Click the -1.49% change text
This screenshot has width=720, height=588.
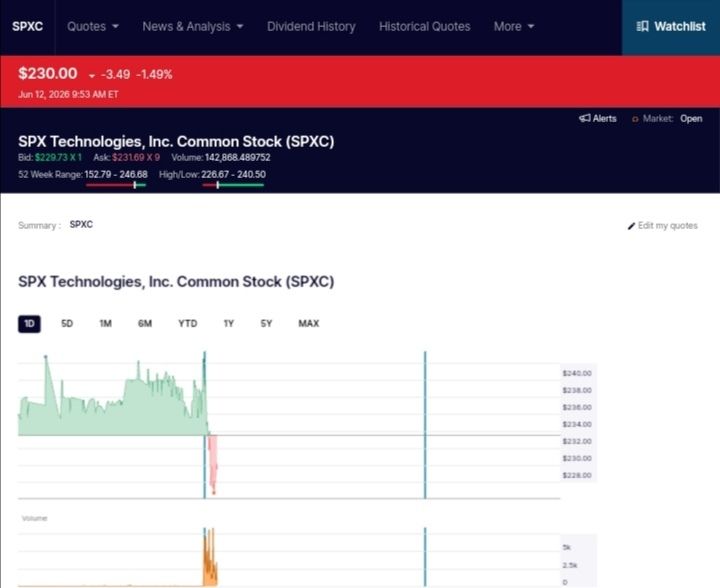[154, 74]
